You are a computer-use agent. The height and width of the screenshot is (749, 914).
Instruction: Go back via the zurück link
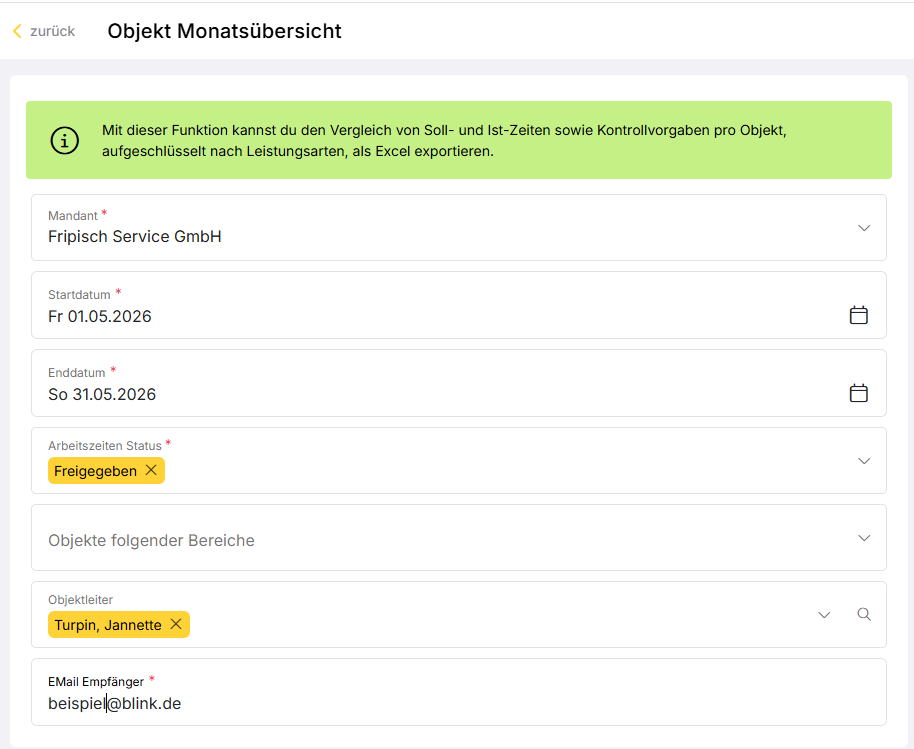(52, 31)
